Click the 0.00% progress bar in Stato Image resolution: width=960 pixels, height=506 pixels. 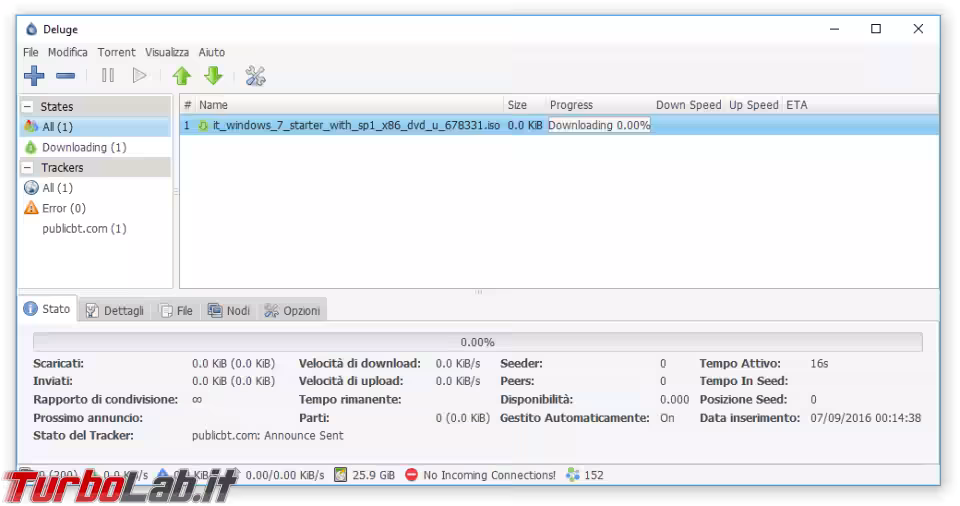point(478,342)
